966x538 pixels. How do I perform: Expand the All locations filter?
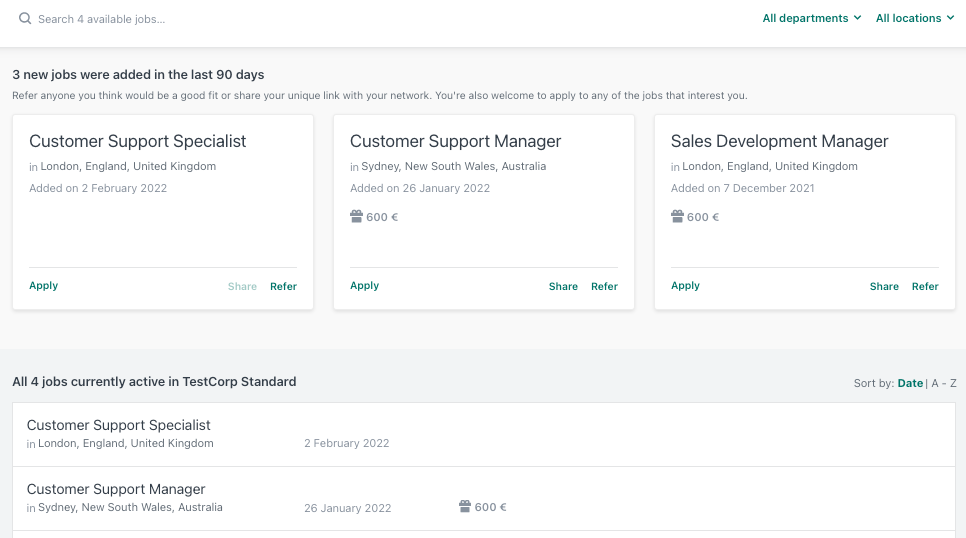(914, 18)
